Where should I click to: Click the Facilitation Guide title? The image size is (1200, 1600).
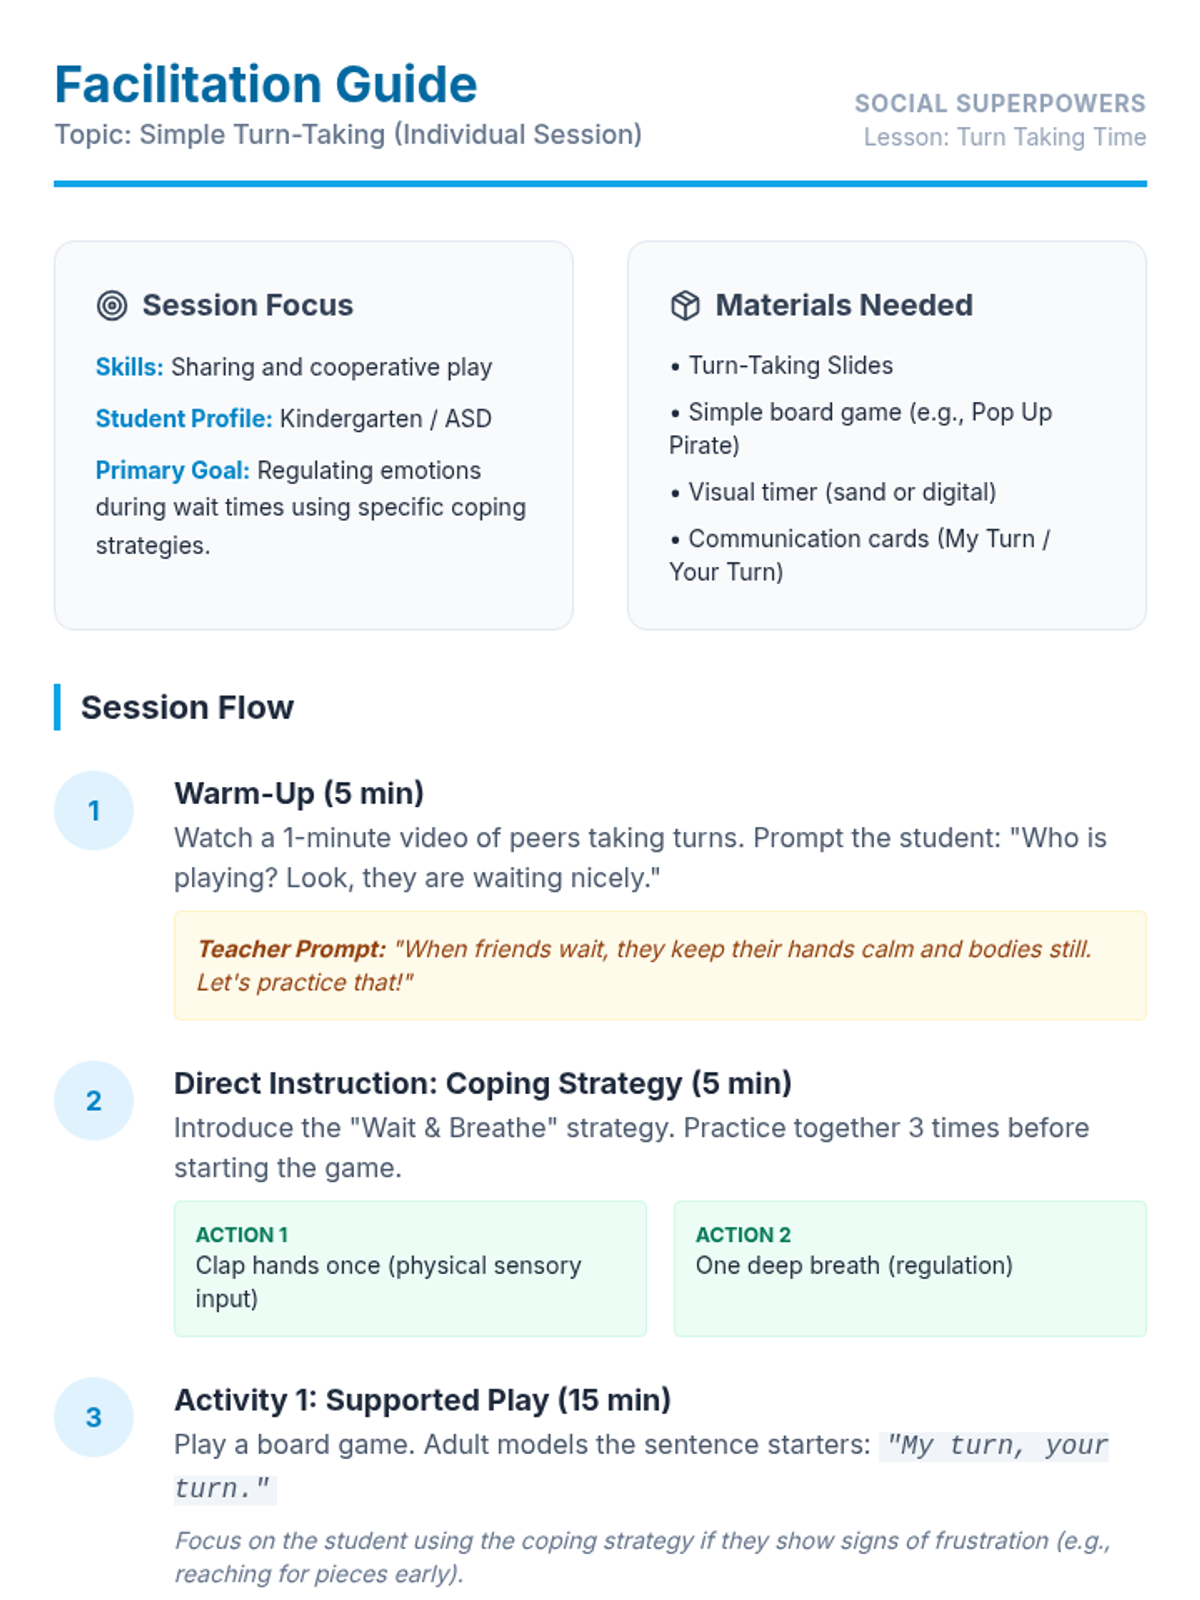point(266,84)
